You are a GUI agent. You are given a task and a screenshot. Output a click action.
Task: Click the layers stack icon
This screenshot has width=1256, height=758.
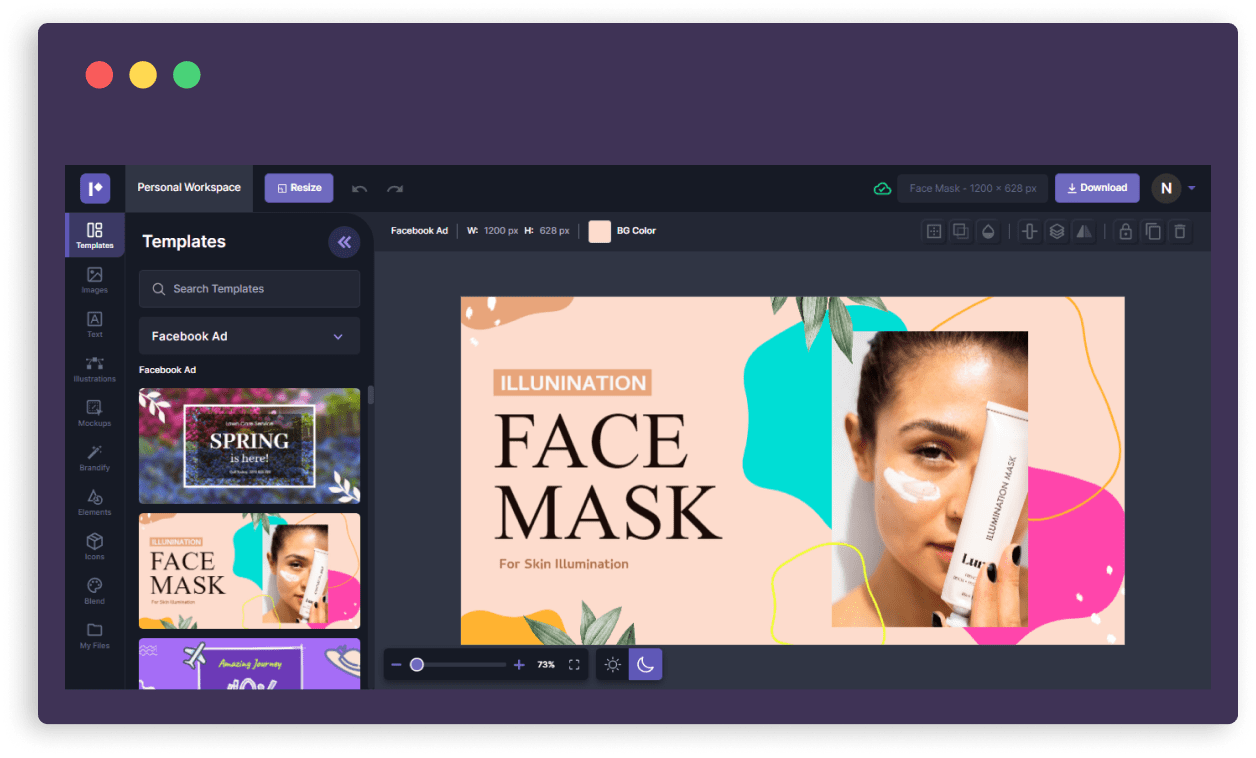(1056, 231)
